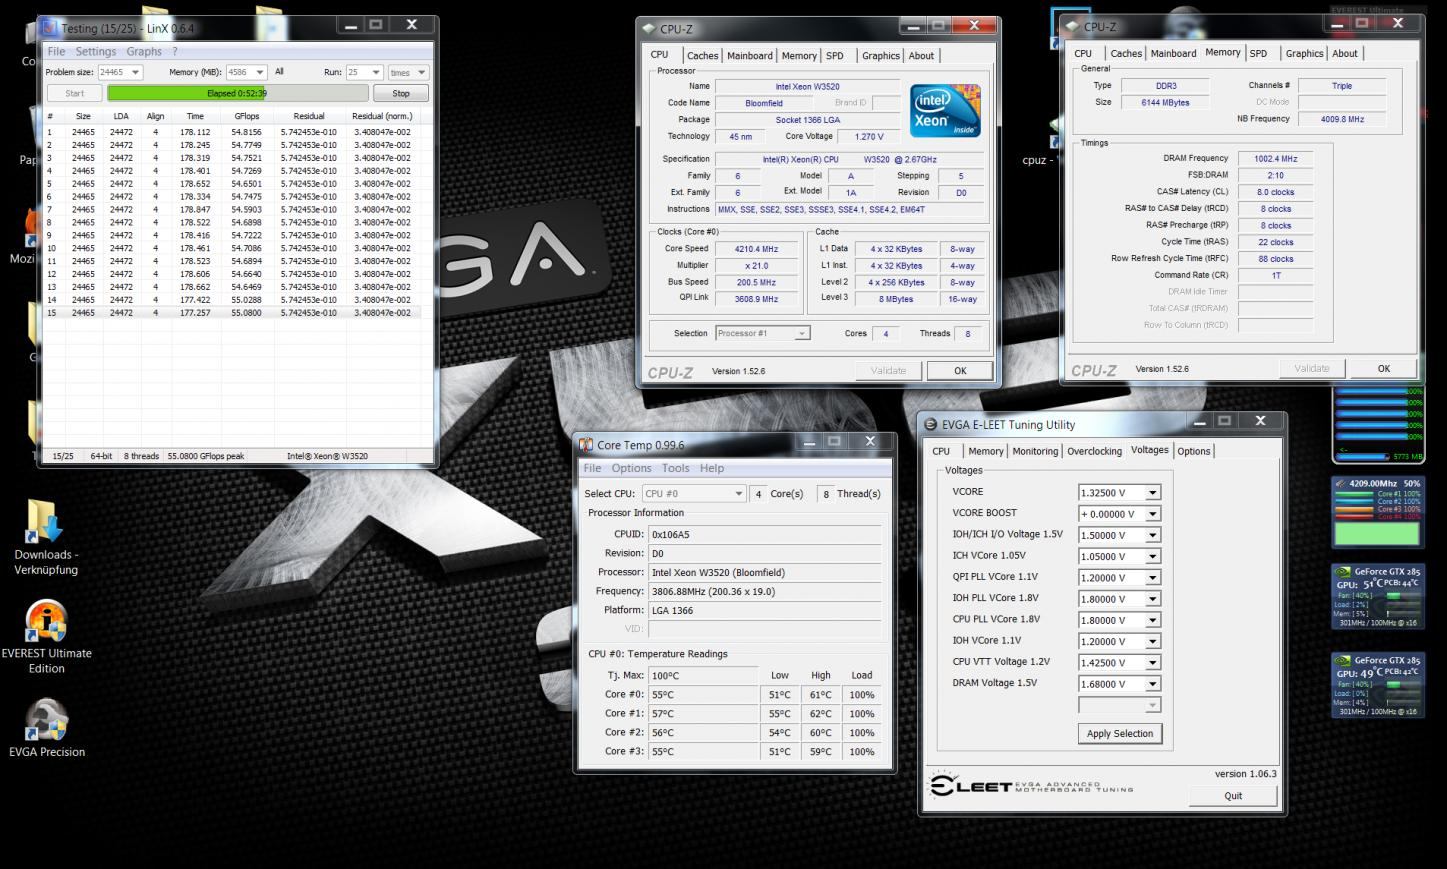This screenshot has height=869, width=1447.
Task: Click the DRAM Frequency 1002.4 MHz value
Action: 1275,158
